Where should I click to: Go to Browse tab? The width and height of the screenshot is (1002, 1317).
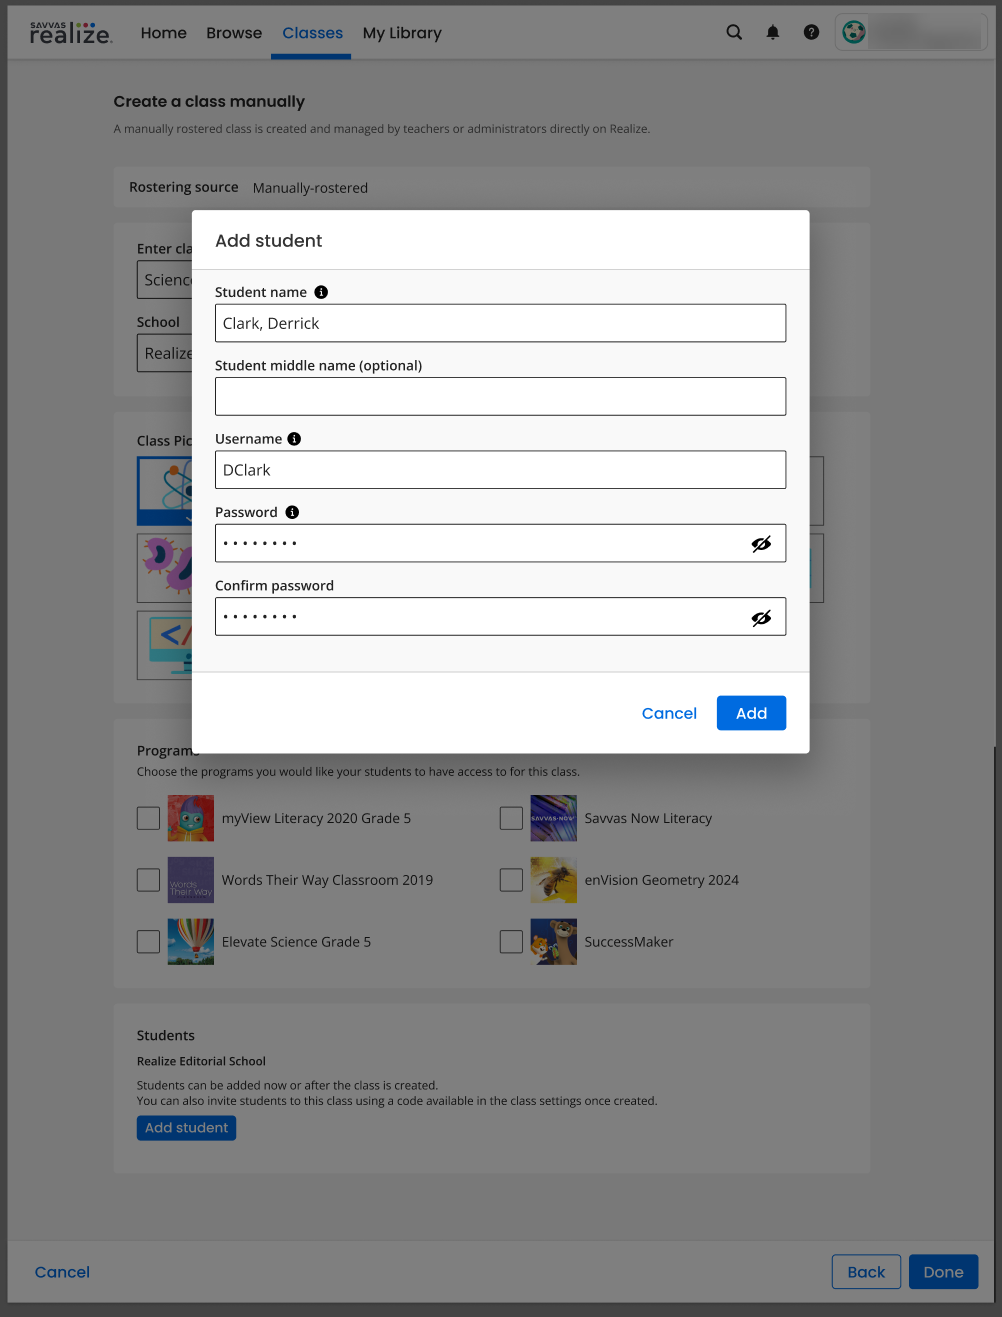tap(234, 33)
